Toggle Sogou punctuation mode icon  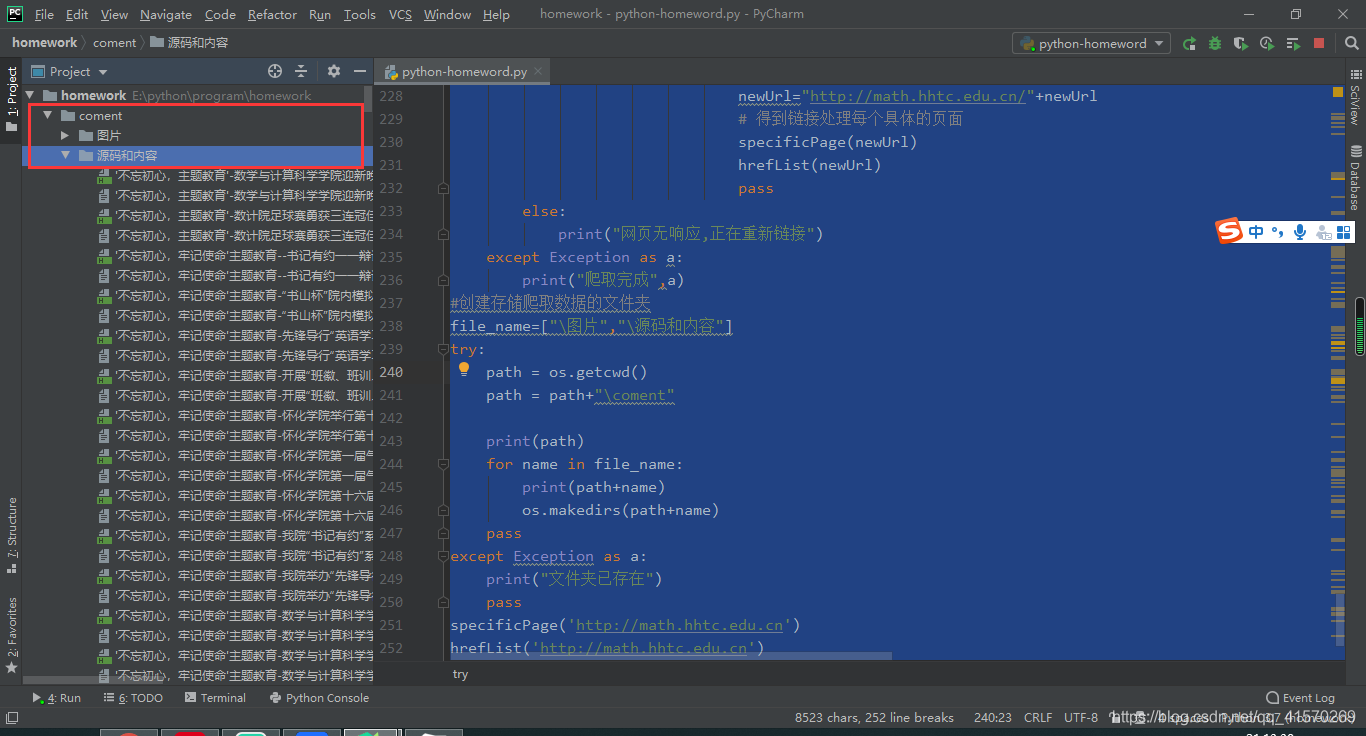[1278, 232]
